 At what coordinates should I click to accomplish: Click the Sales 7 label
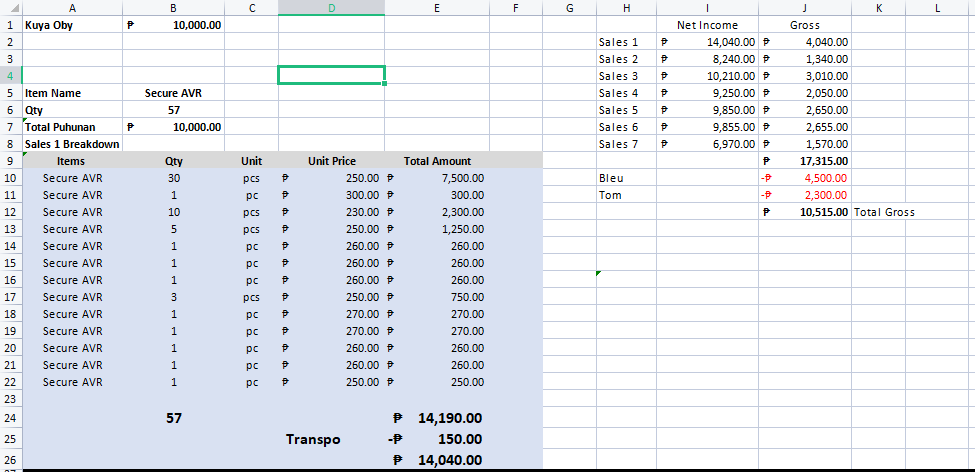pos(626,144)
